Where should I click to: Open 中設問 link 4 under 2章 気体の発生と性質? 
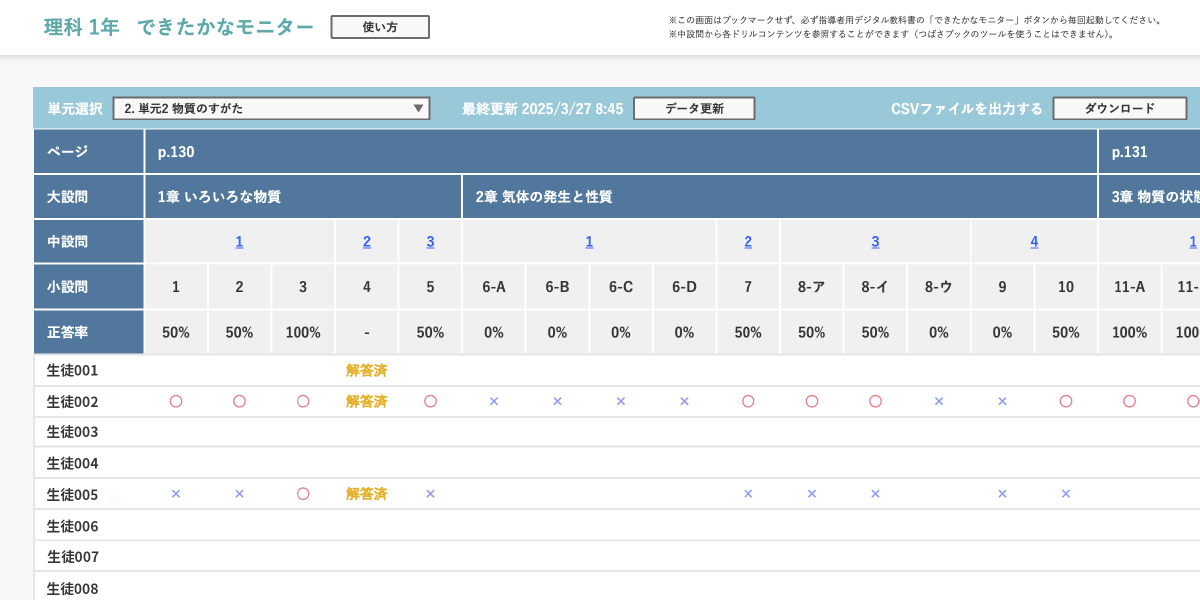tap(1034, 241)
